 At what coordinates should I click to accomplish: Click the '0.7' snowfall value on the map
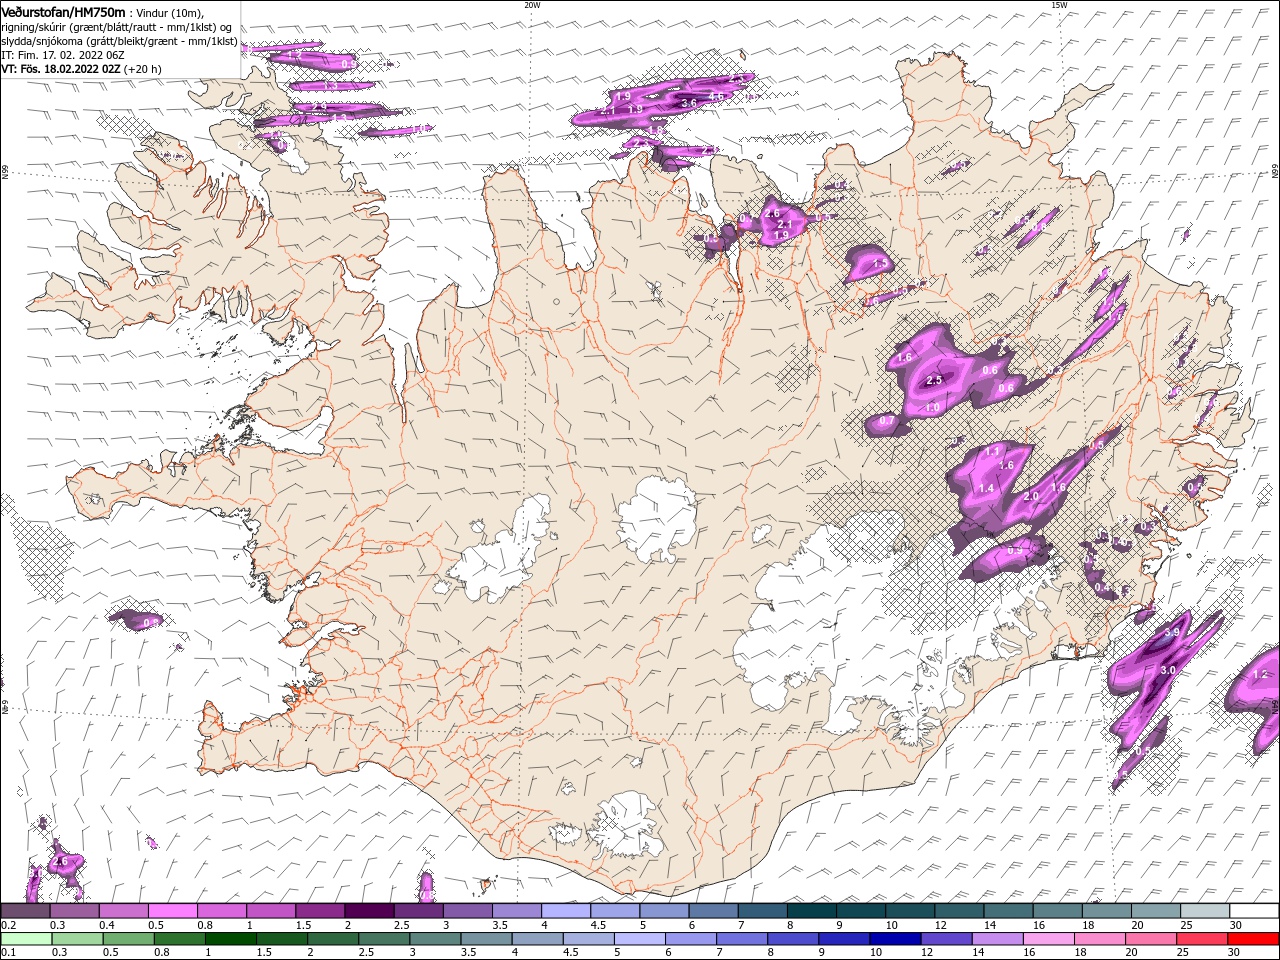[x=887, y=422]
